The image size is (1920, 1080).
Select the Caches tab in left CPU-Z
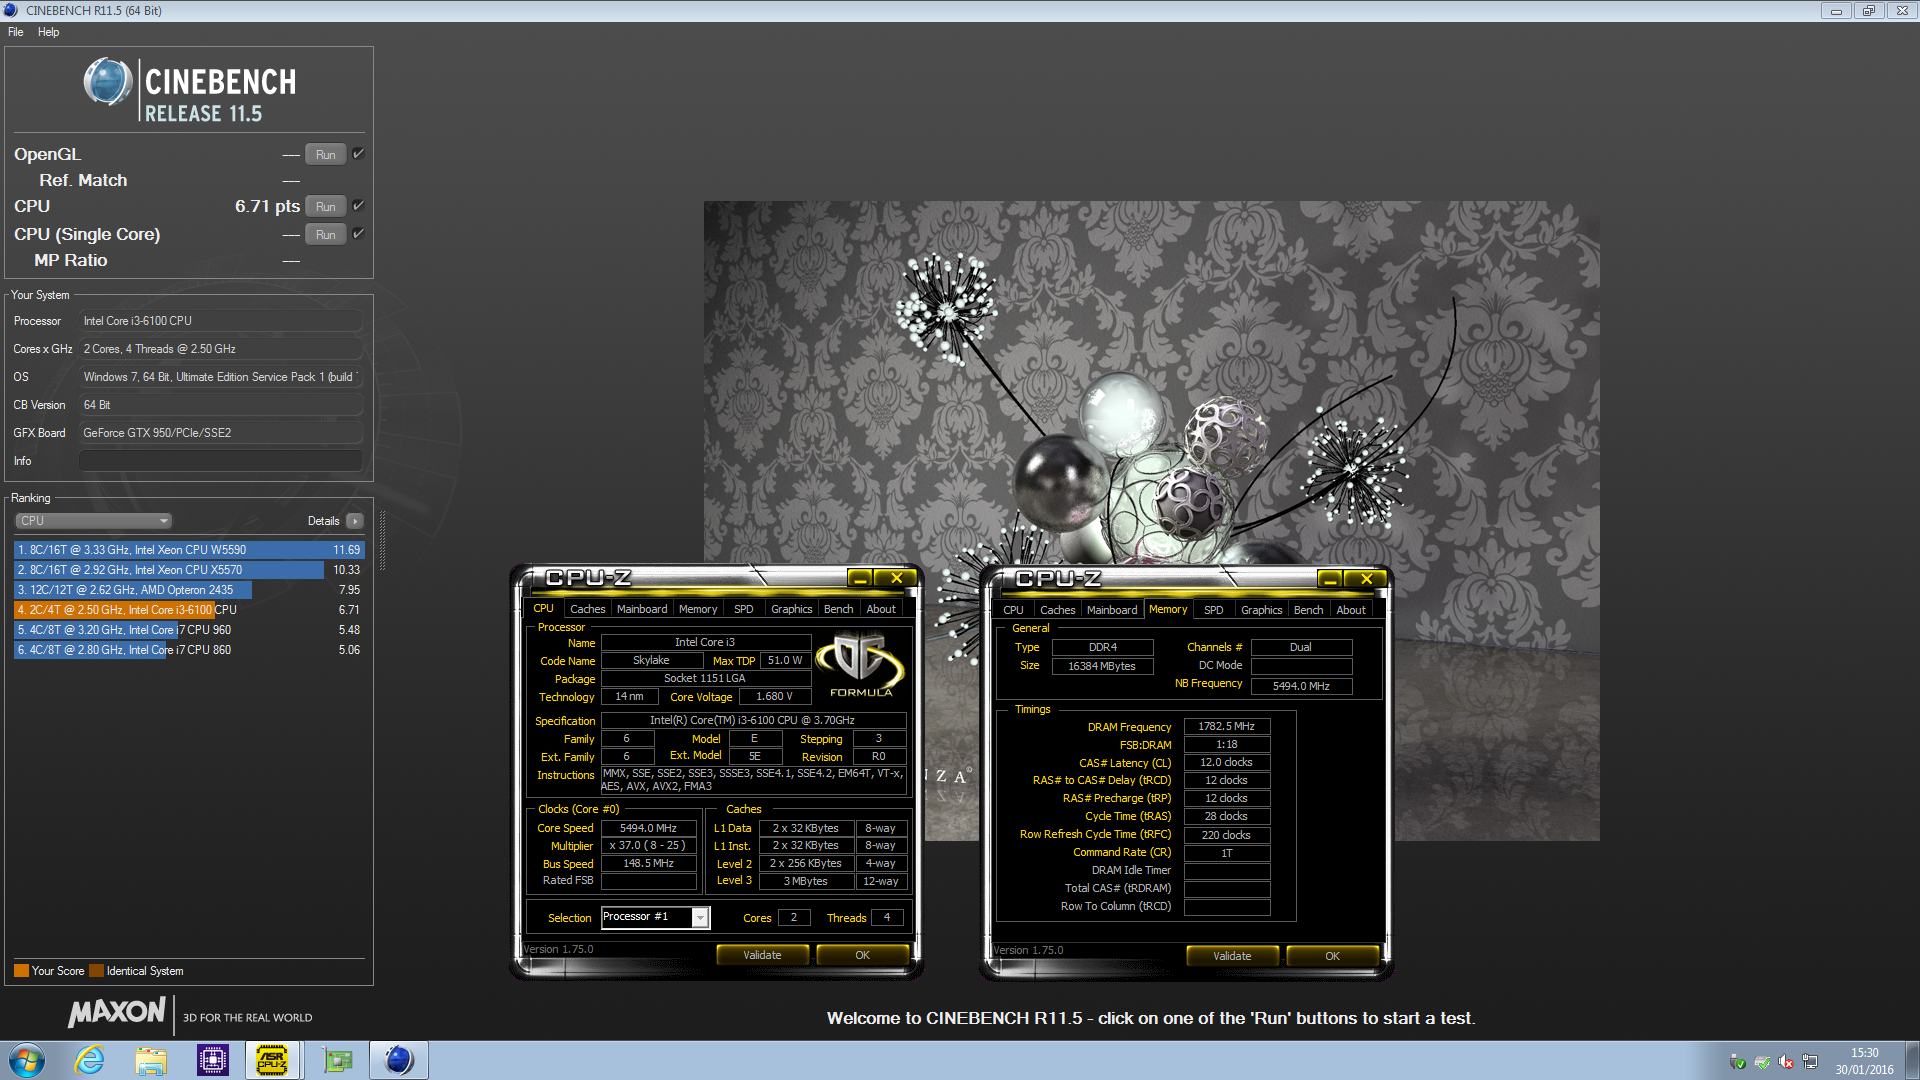coord(587,609)
